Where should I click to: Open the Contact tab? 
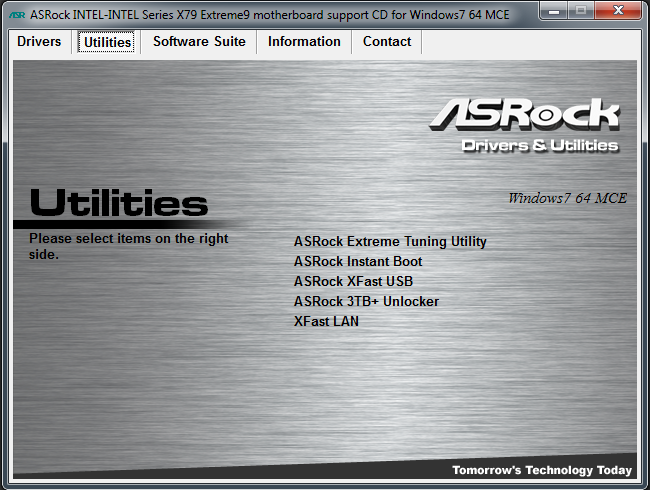pyautogui.click(x=387, y=41)
